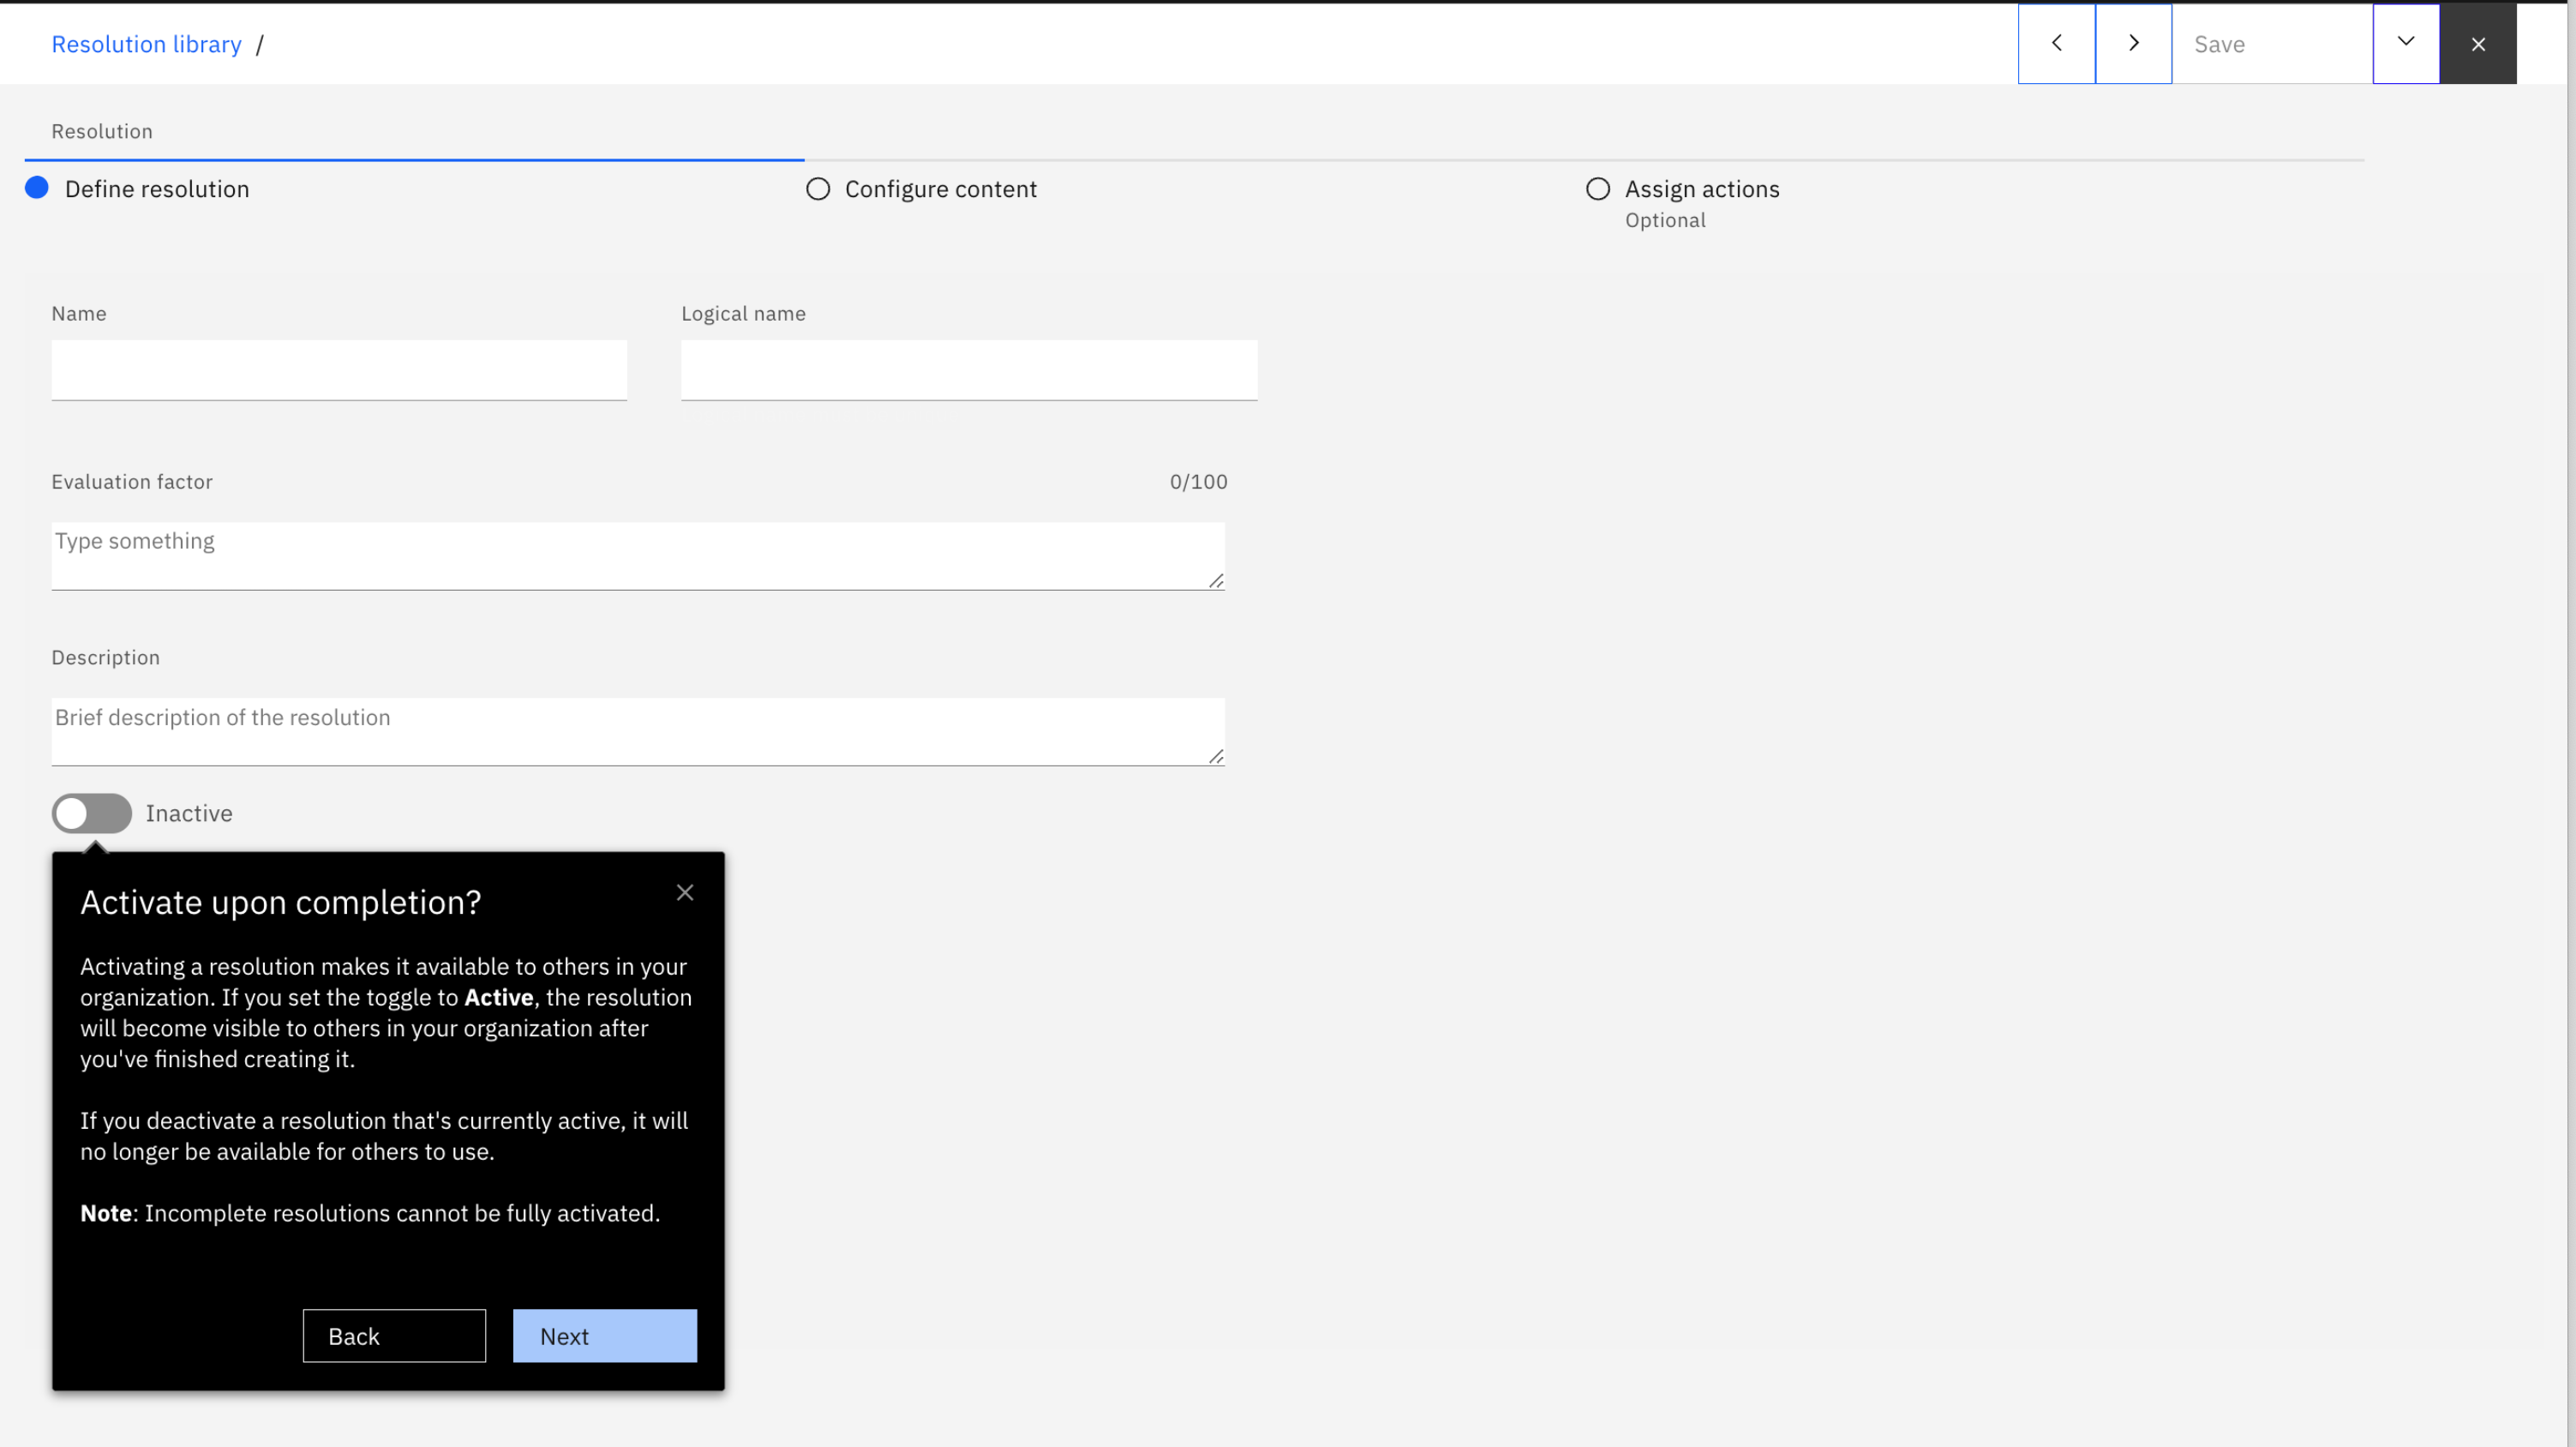Select the Define resolution step
2576x1447 pixels.
[156, 189]
